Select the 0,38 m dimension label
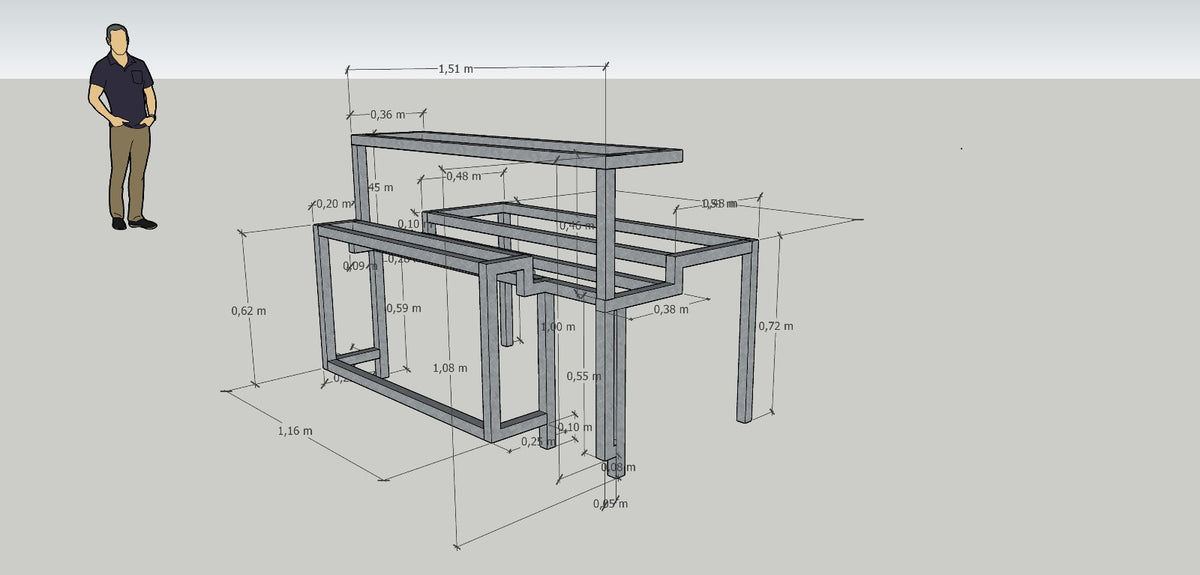This screenshot has width=1200, height=575. (671, 310)
